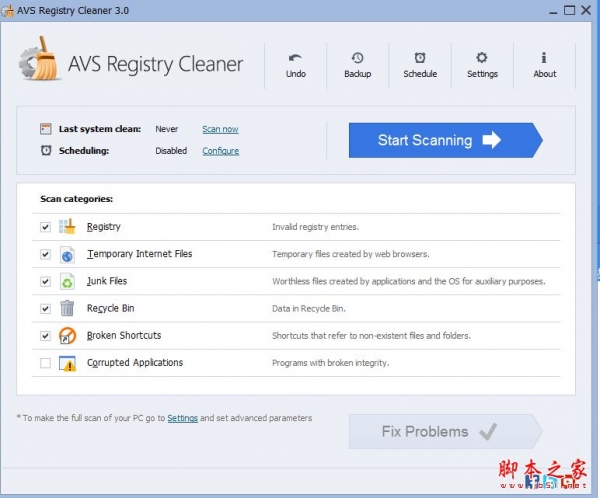This screenshot has width=600, height=498.
Task: Follow the Settings link in footer note
Action: click(183, 418)
